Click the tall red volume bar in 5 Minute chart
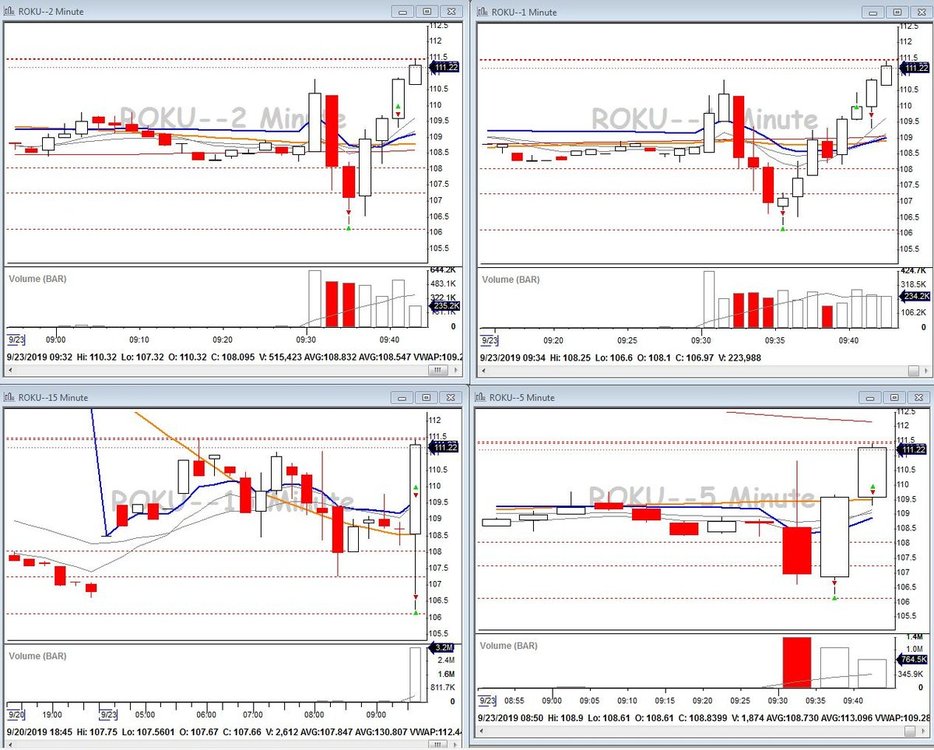The image size is (934, 750). pyautogui.click(x=796, y=661)
